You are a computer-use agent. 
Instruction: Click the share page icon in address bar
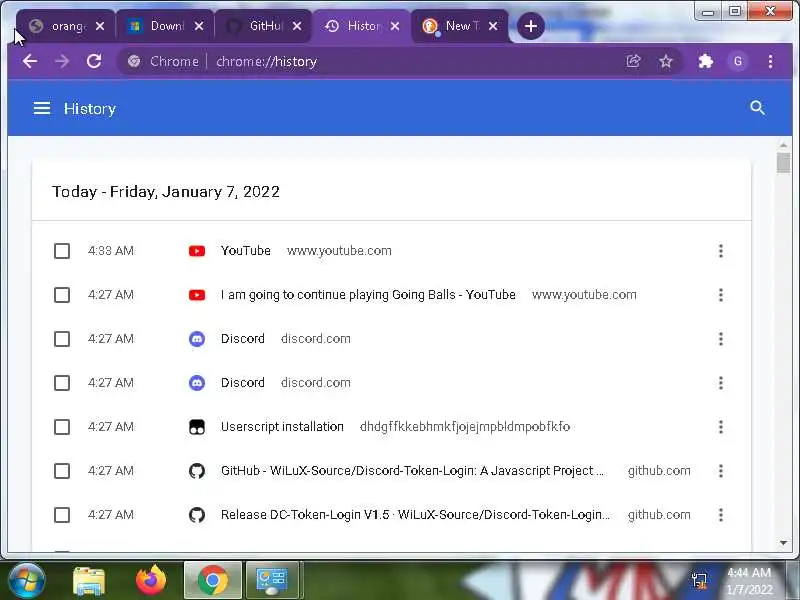click(x=633, y=61)
